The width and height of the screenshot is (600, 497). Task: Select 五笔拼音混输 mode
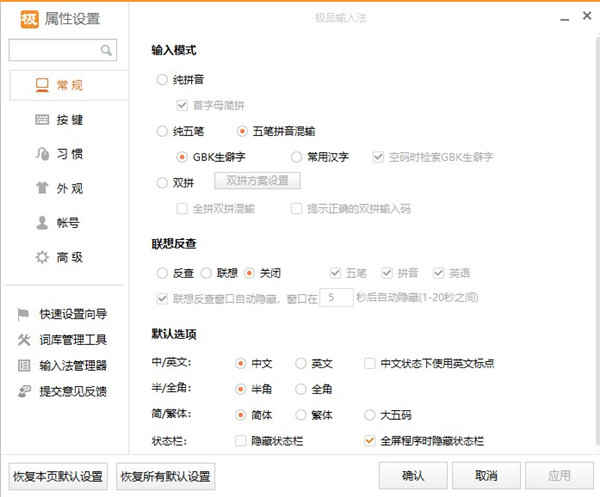[x=242, y=131]
